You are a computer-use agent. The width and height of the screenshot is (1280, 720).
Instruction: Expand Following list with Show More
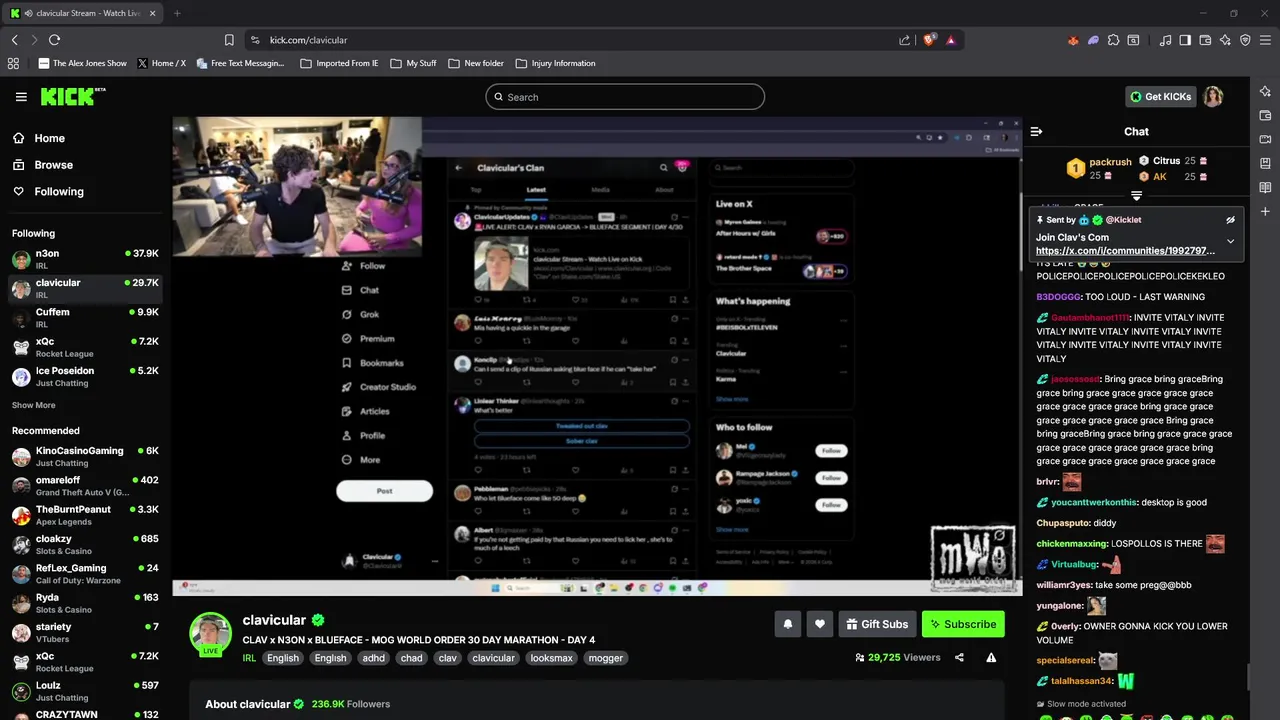[33, 405]
